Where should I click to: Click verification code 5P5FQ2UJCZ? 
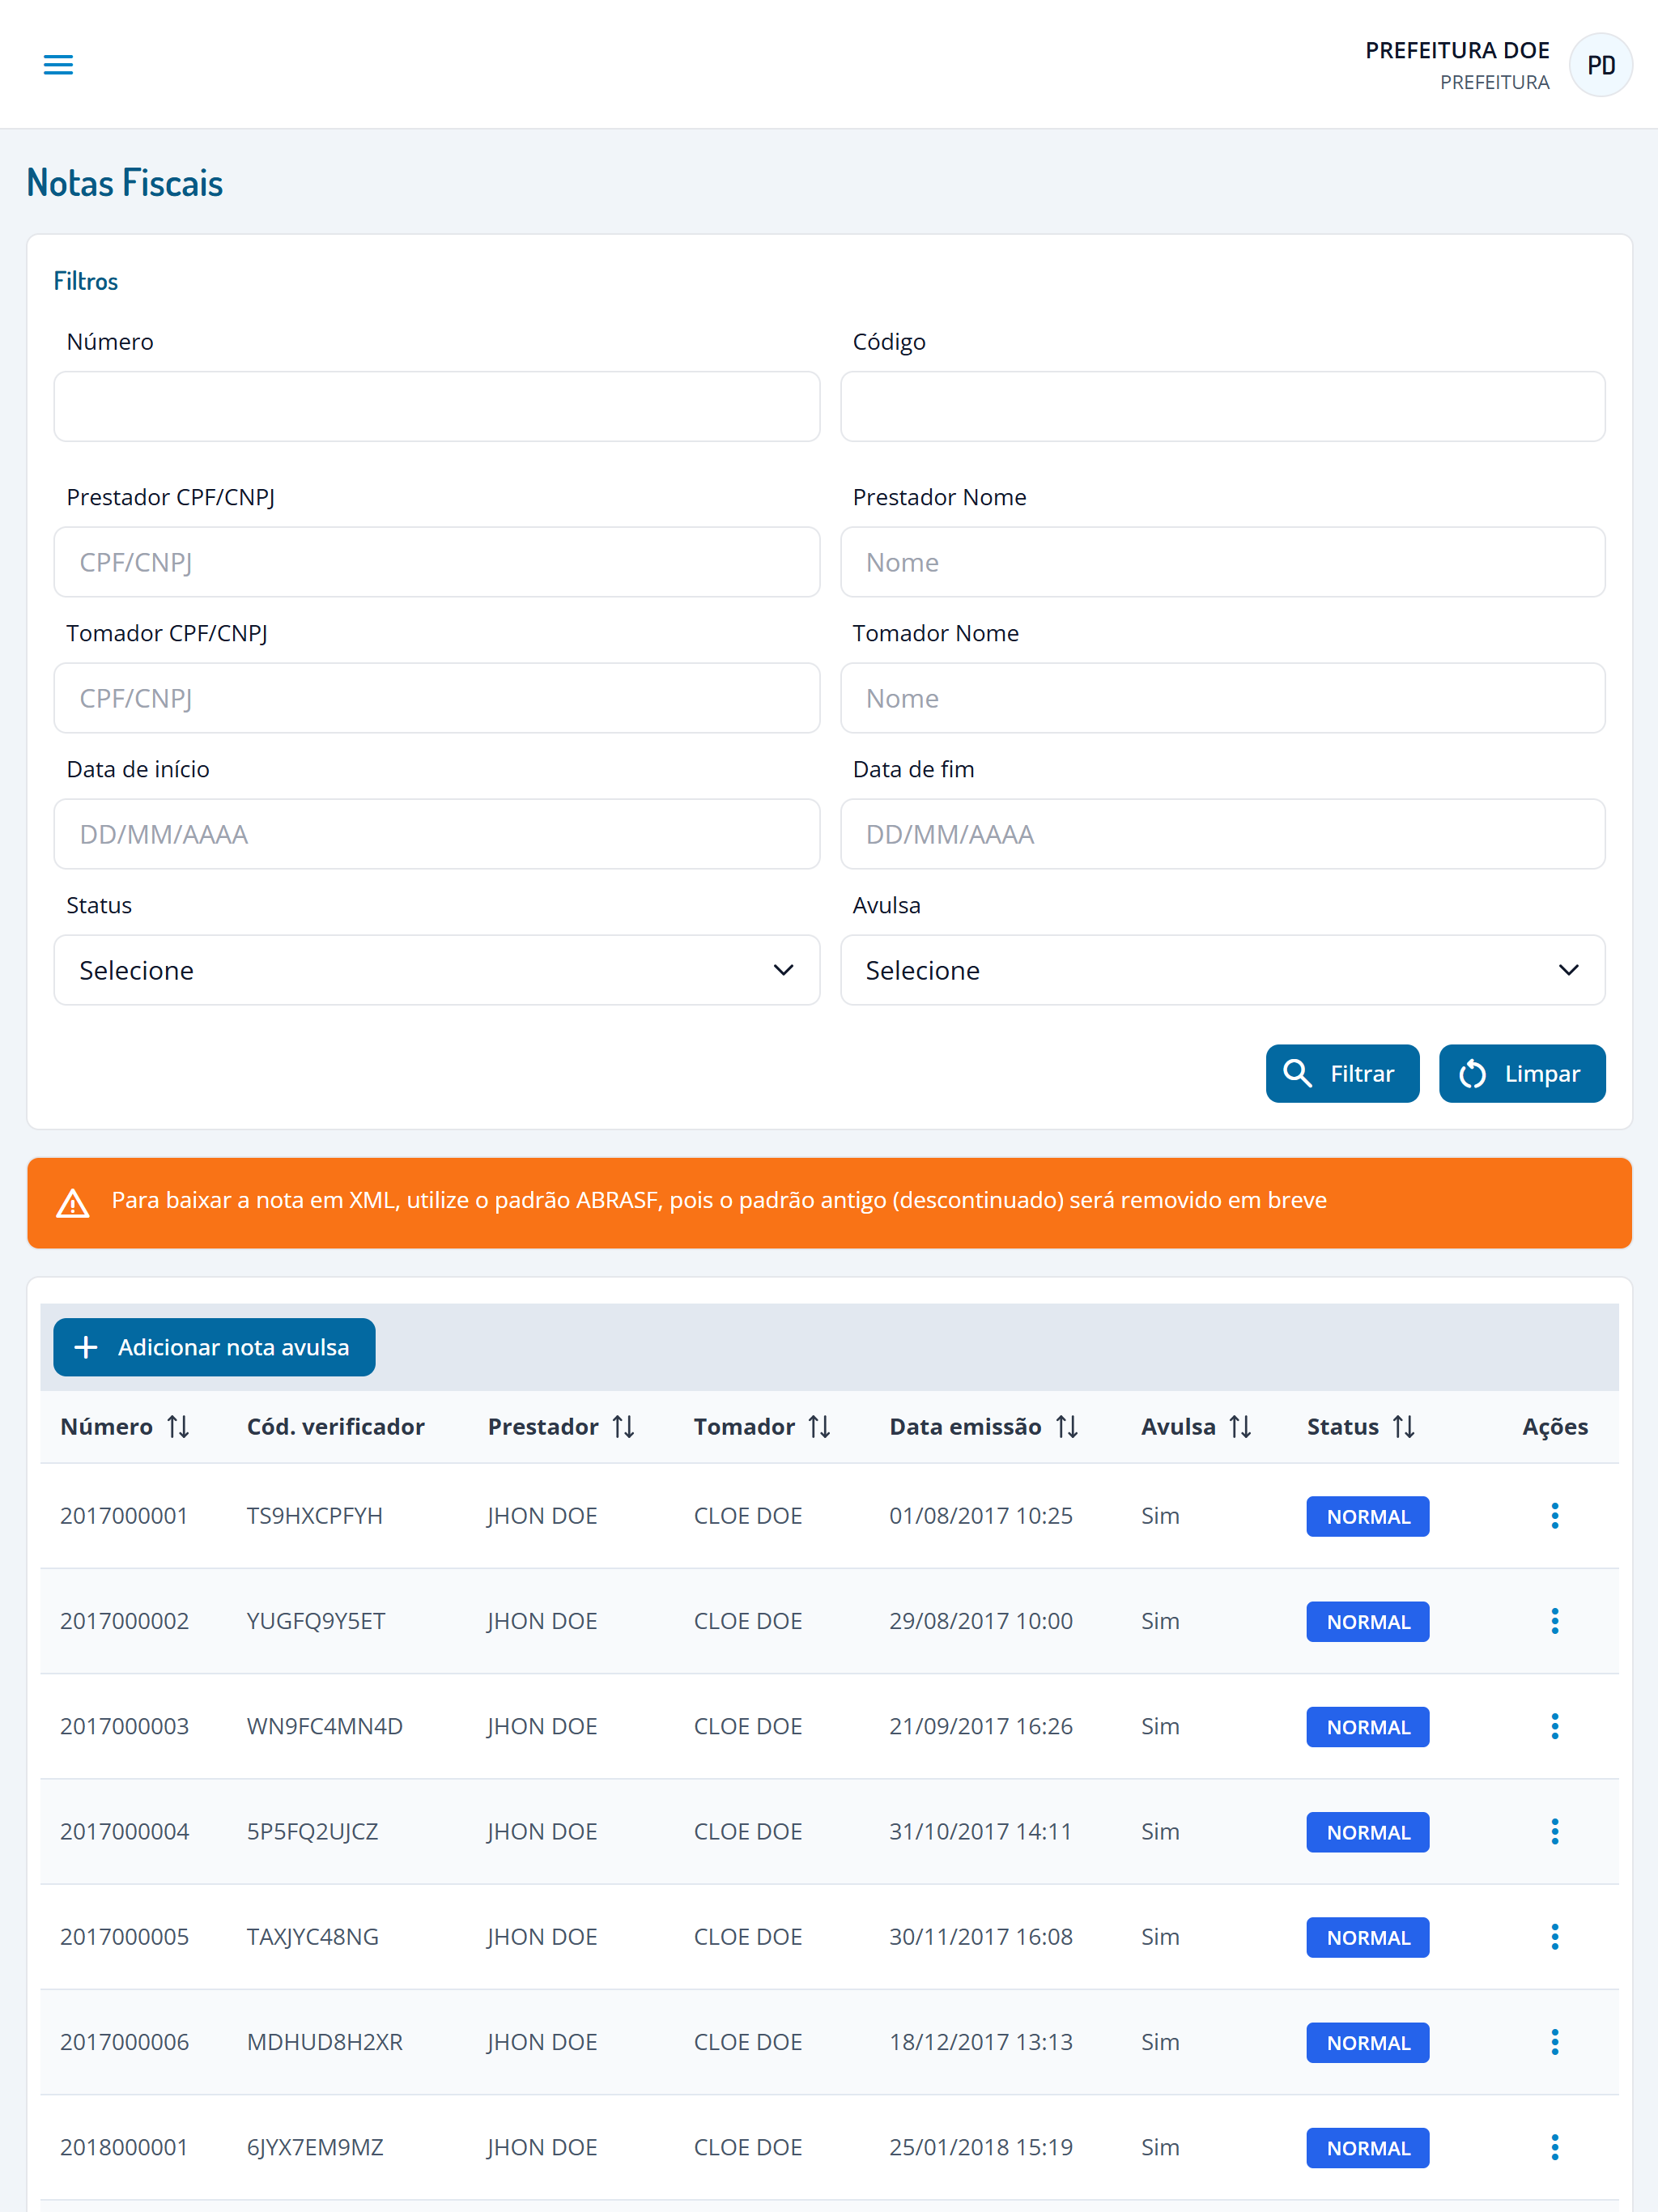tap(313, 1832)
